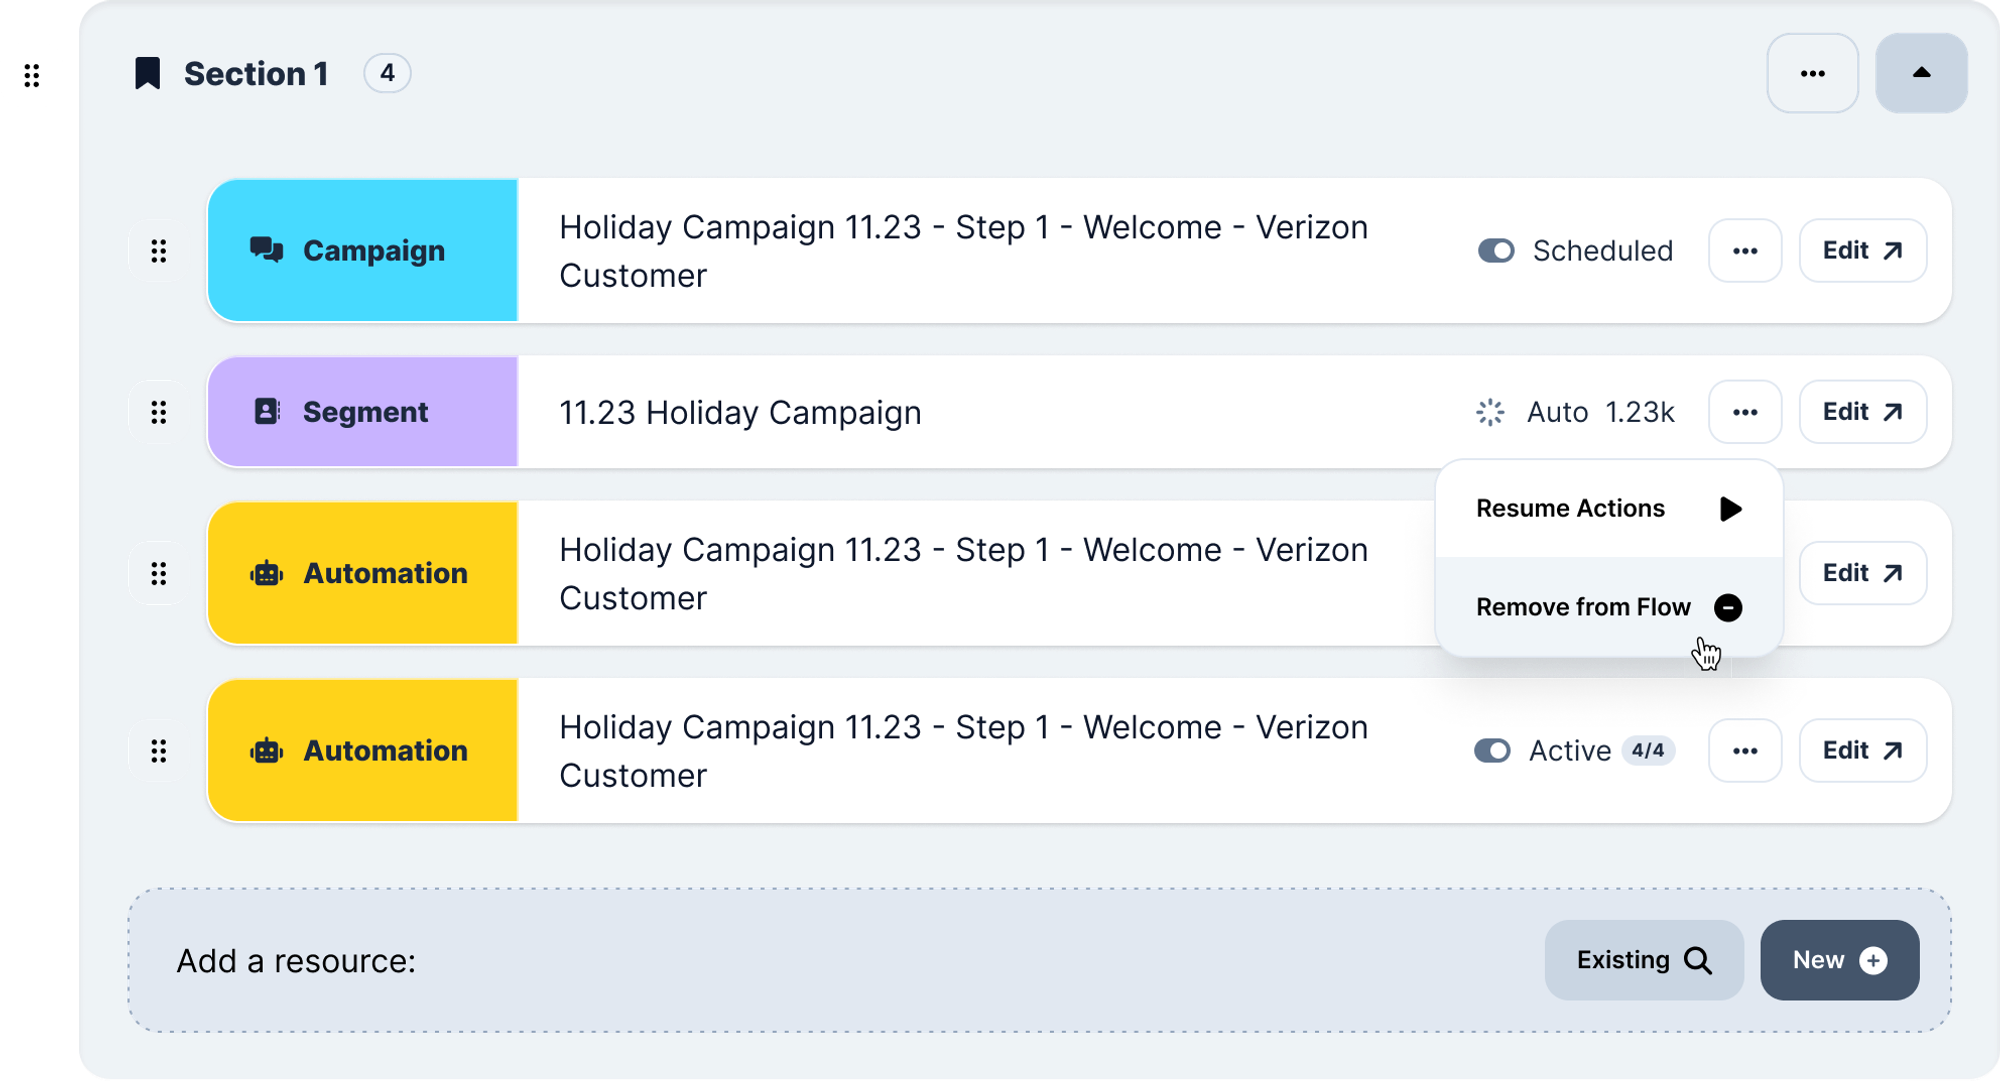Click the Segment auto-refresh spinner icon
Screen dimensions: 2000x1081
pyautogui.click(x=1490, y=412)
